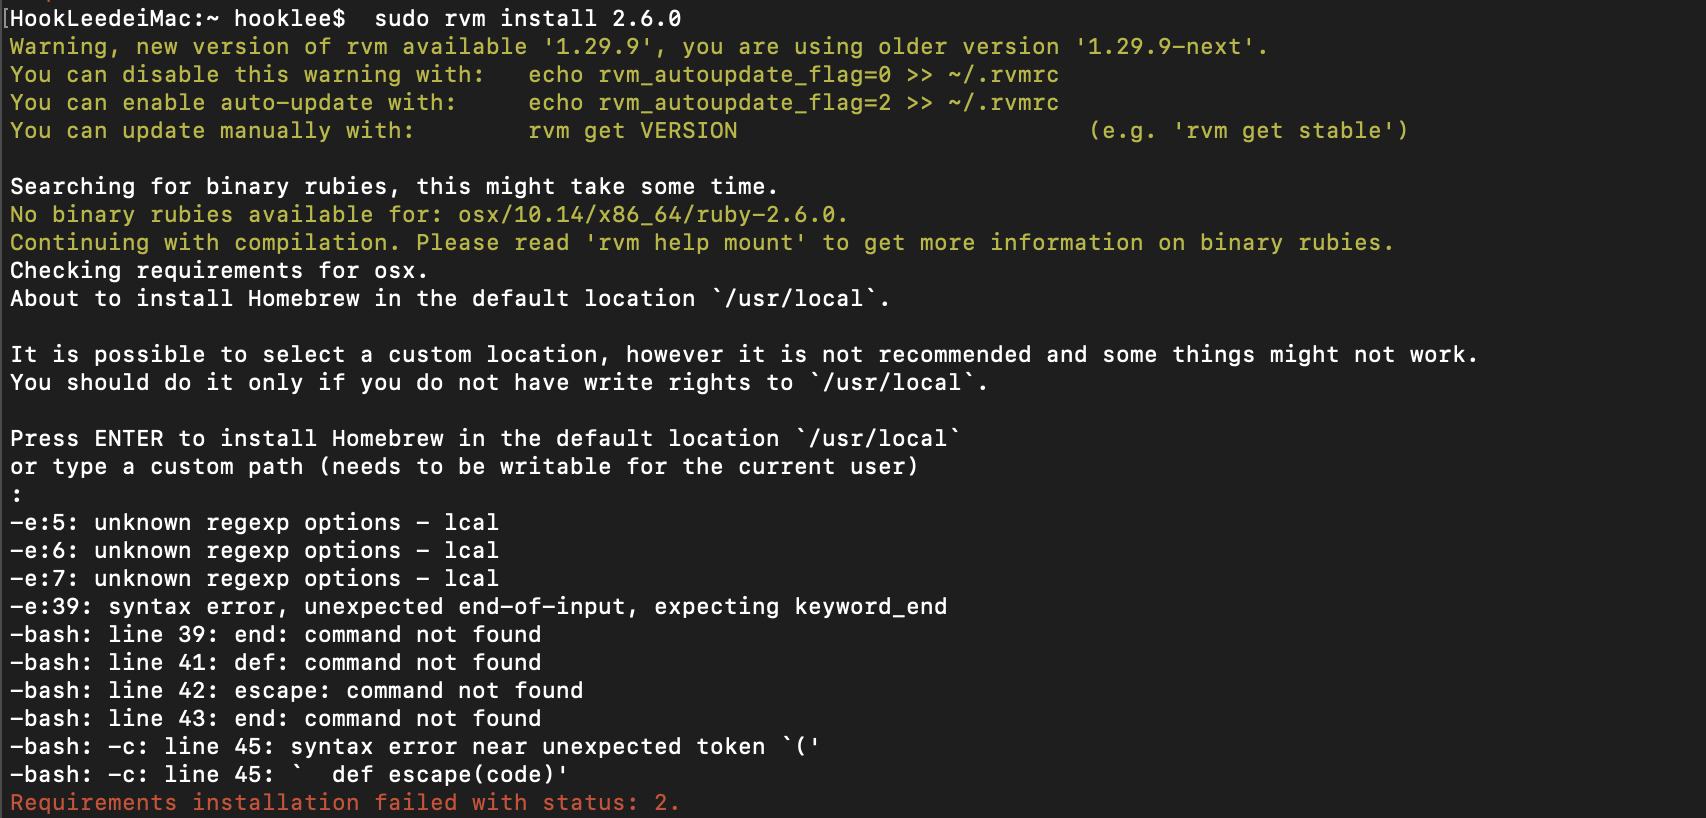Click 'echo rvm_autoupdate_flag=0' command text

click(x=710, y=75)
